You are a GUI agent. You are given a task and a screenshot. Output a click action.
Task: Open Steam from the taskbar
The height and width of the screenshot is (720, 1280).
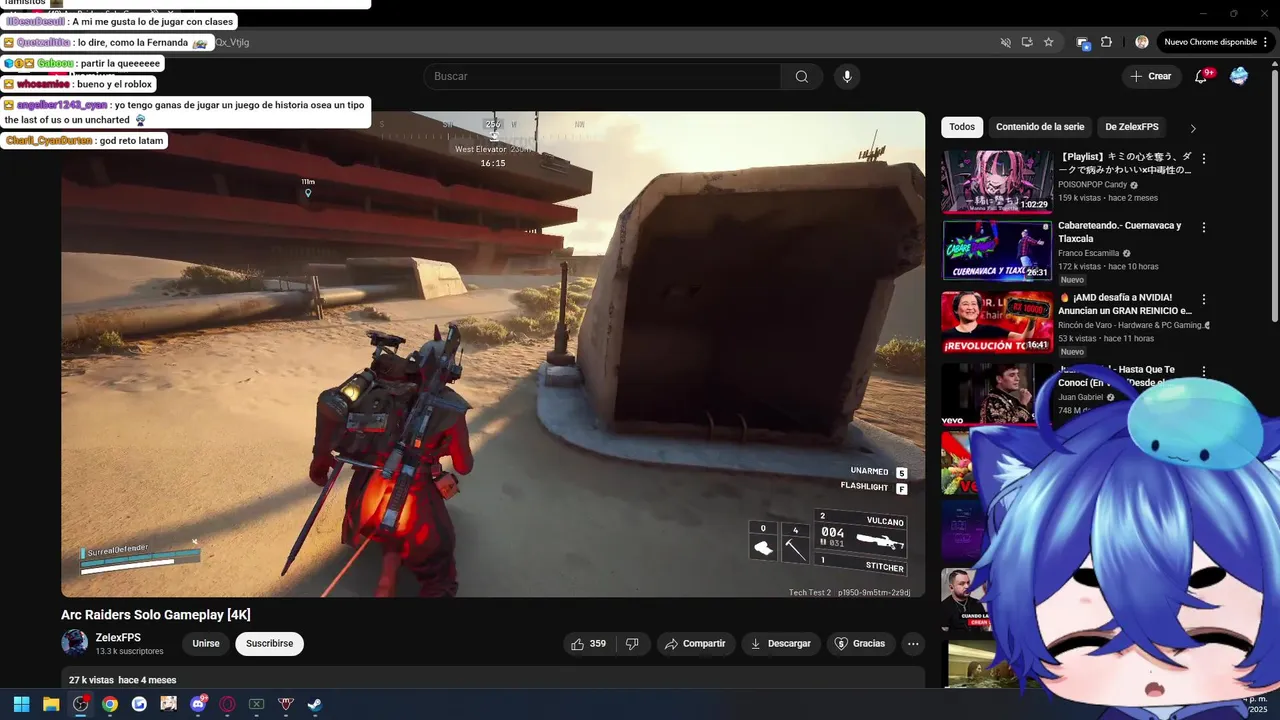click(x=315, y=704)
